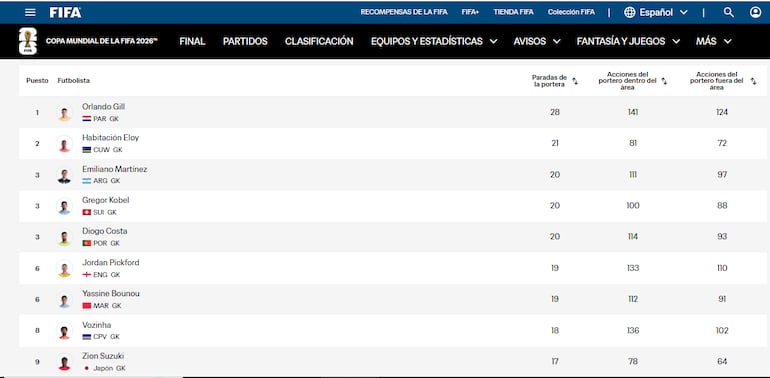Sort by Paradas de la portera arrows
This screenshot has width=770, height=378.
tap(575, 81)
